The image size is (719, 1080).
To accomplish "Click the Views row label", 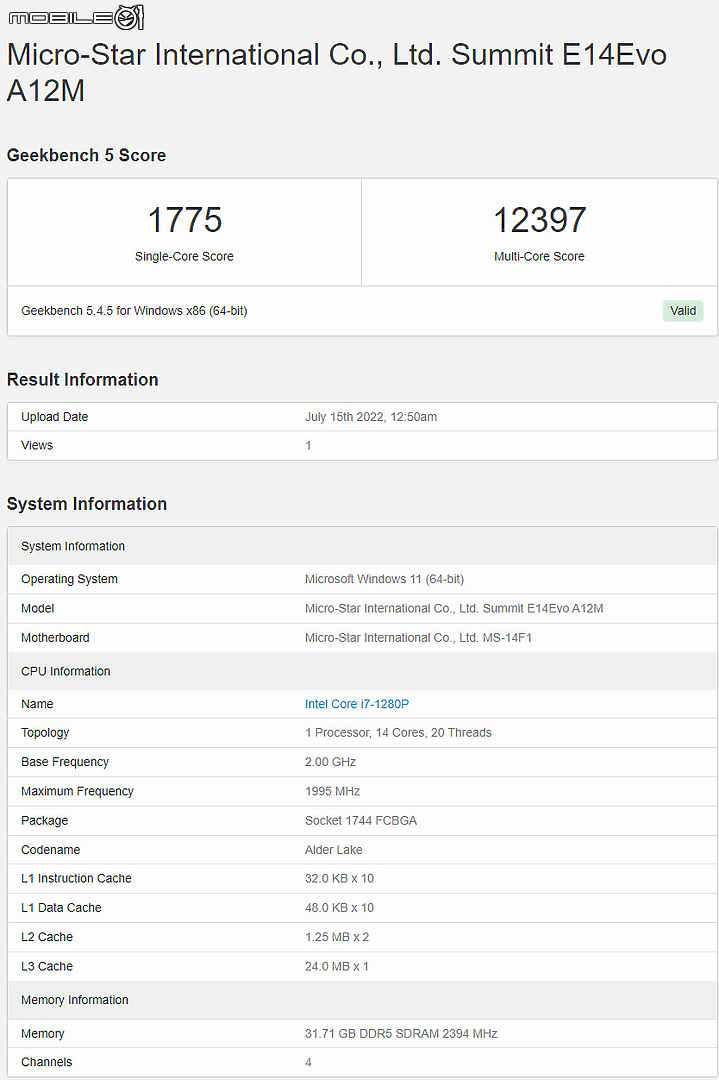I will point(37,445).
